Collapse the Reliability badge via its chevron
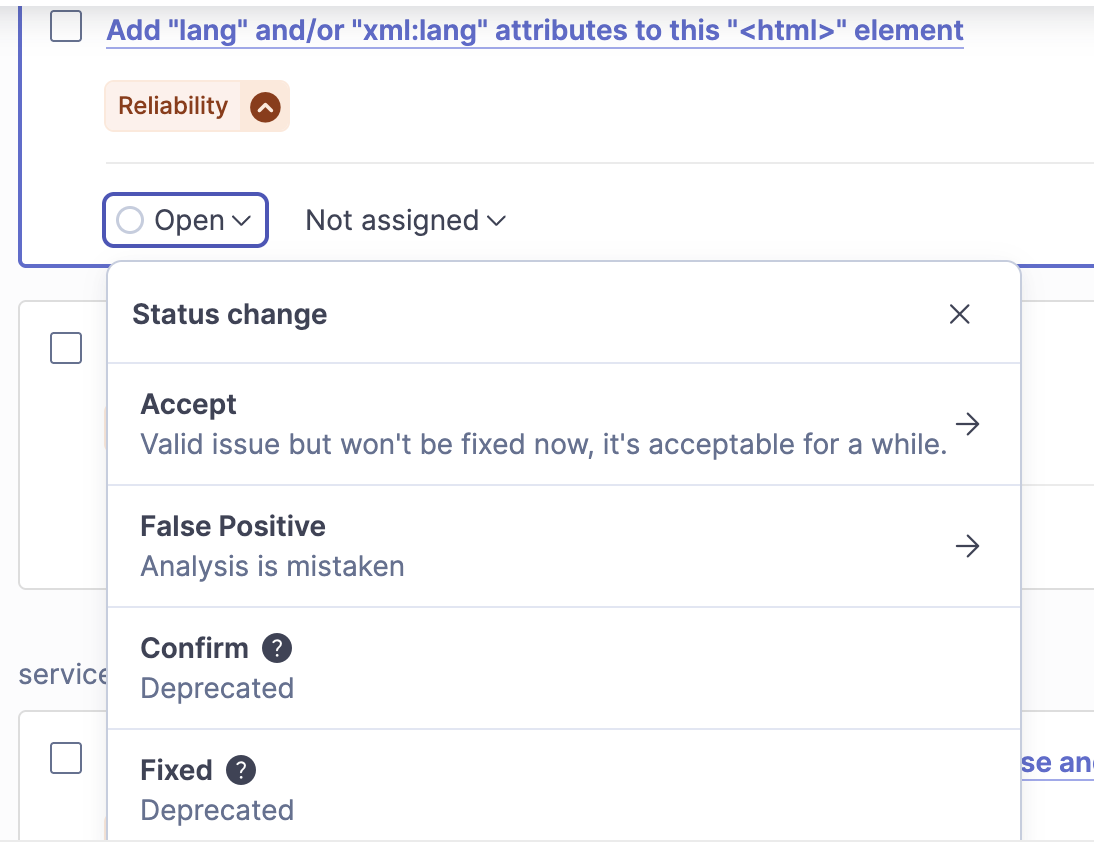The width and height of the screenshot is (1094, 866). coord(264,105)
